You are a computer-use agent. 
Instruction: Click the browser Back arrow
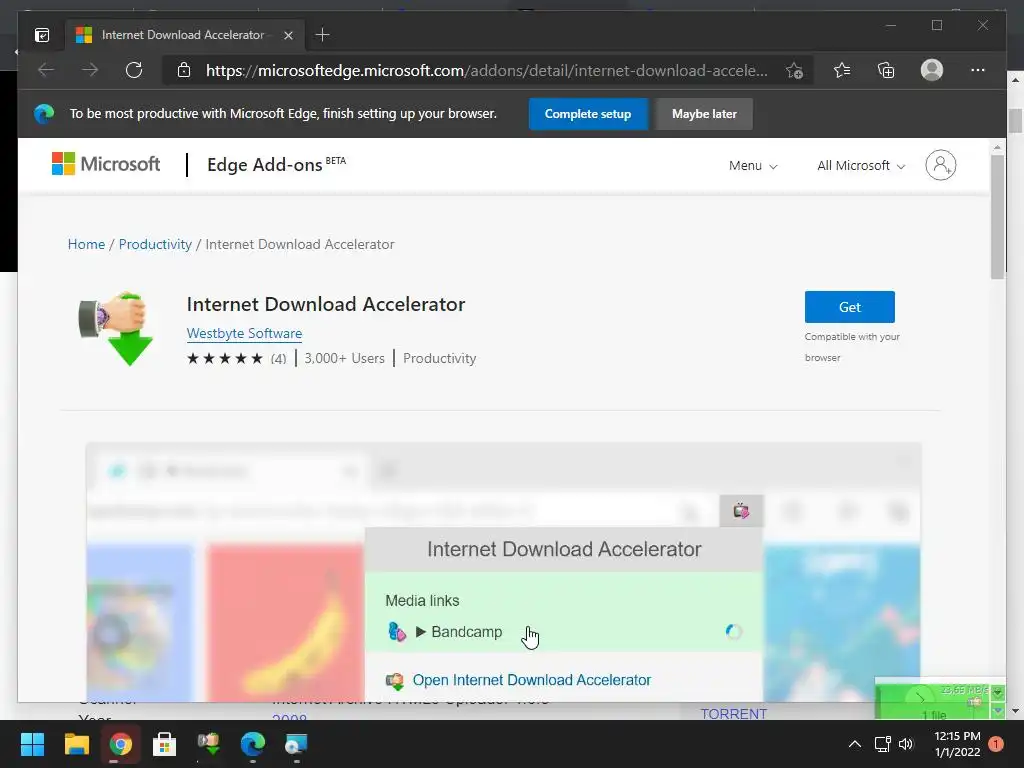(x=46, y=70)
